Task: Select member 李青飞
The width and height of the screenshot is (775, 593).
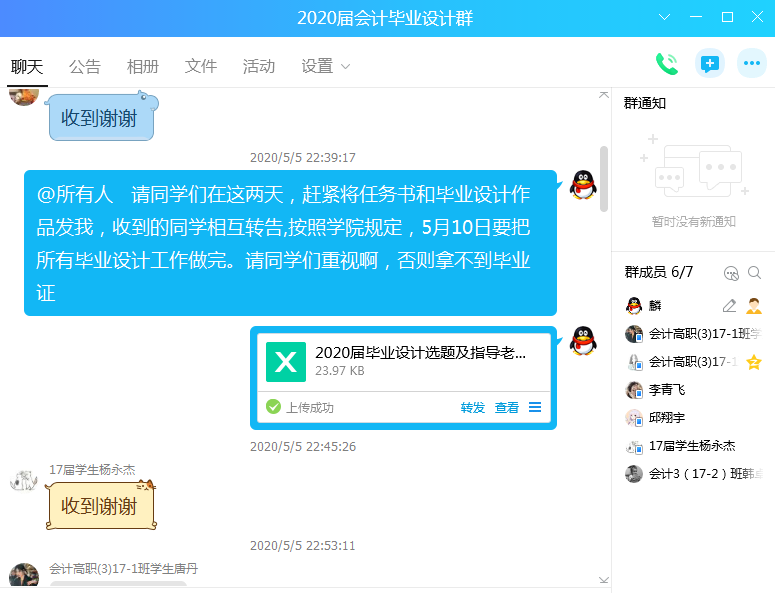Action: 693,390
